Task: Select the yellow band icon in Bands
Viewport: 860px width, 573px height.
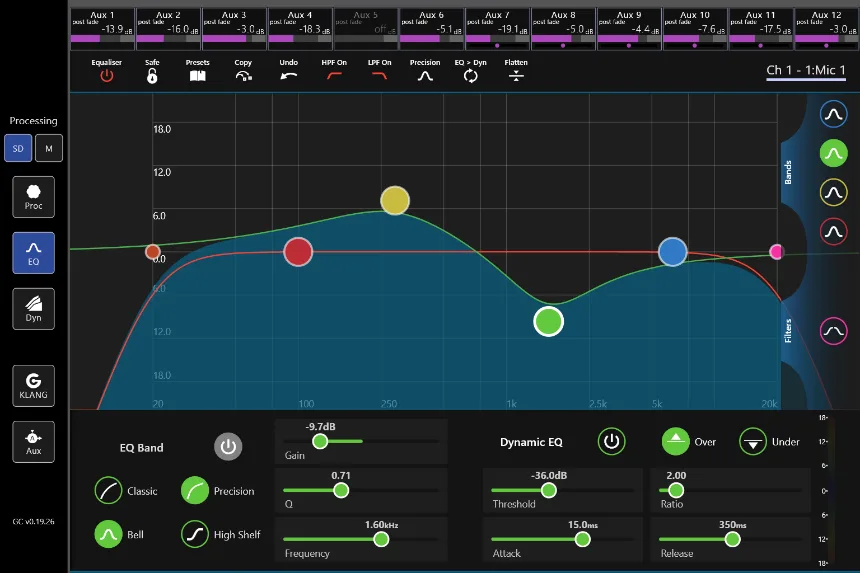Action: [833, 192]
